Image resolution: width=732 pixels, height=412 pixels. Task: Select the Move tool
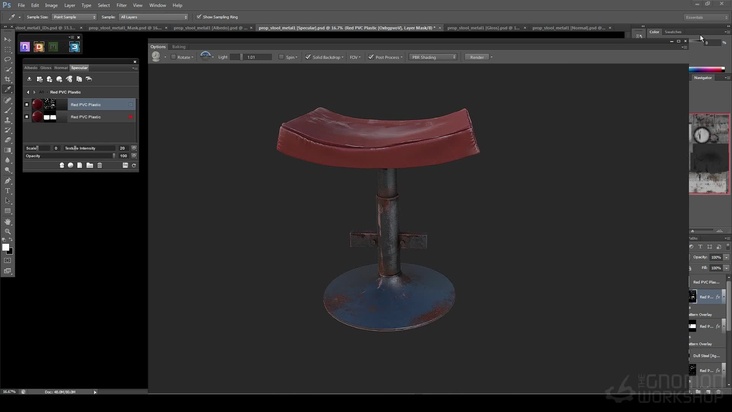[x=7, y=39]
